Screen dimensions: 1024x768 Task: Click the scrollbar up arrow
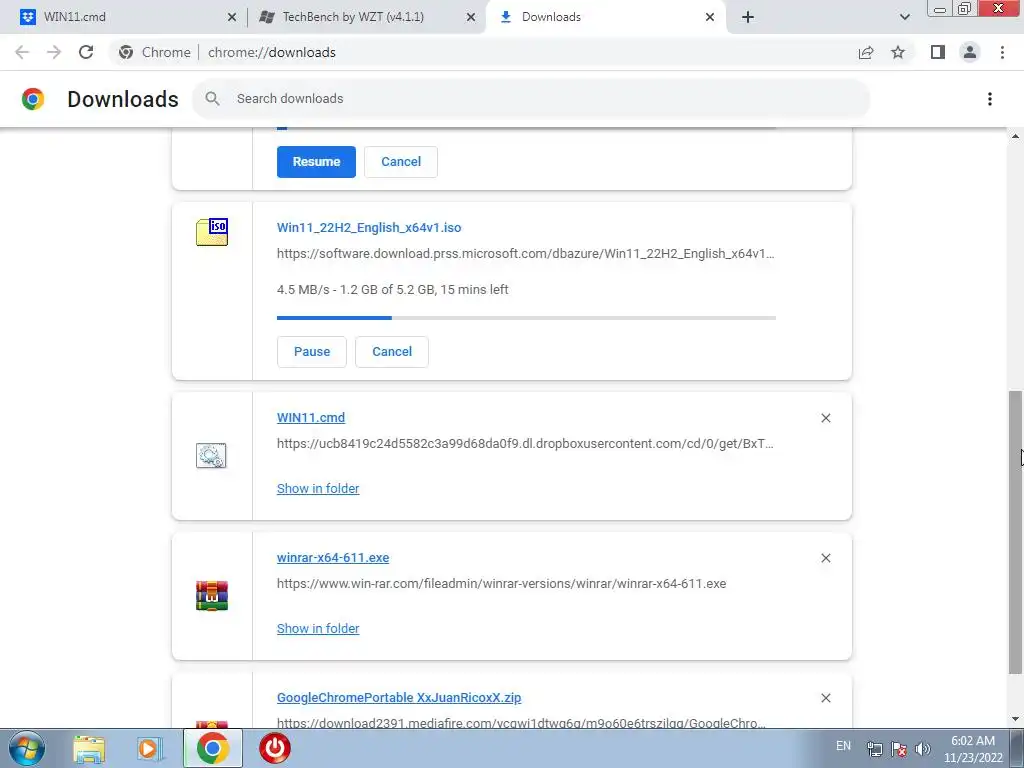click(1015, 136)
